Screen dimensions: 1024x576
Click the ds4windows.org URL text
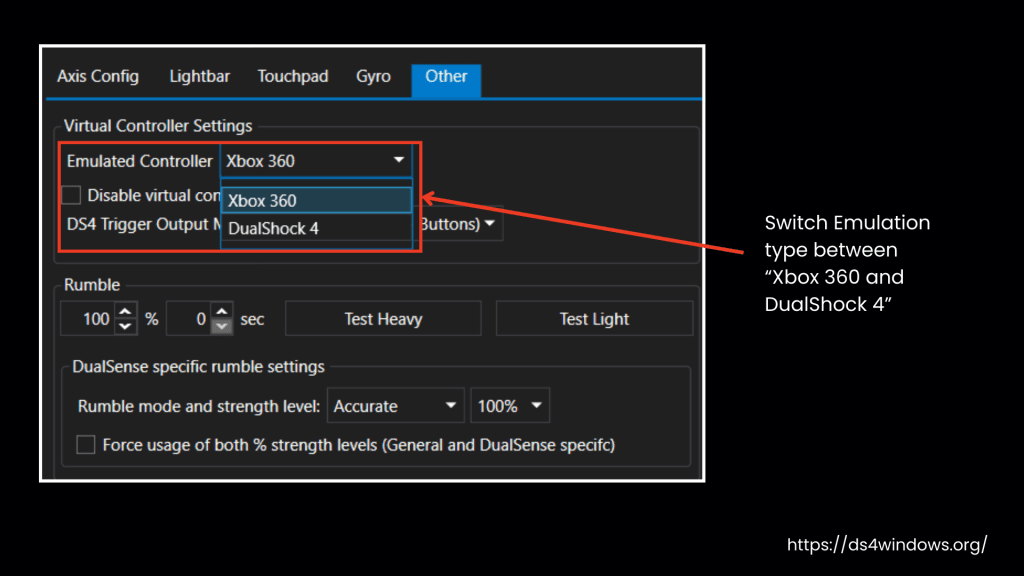887,545
